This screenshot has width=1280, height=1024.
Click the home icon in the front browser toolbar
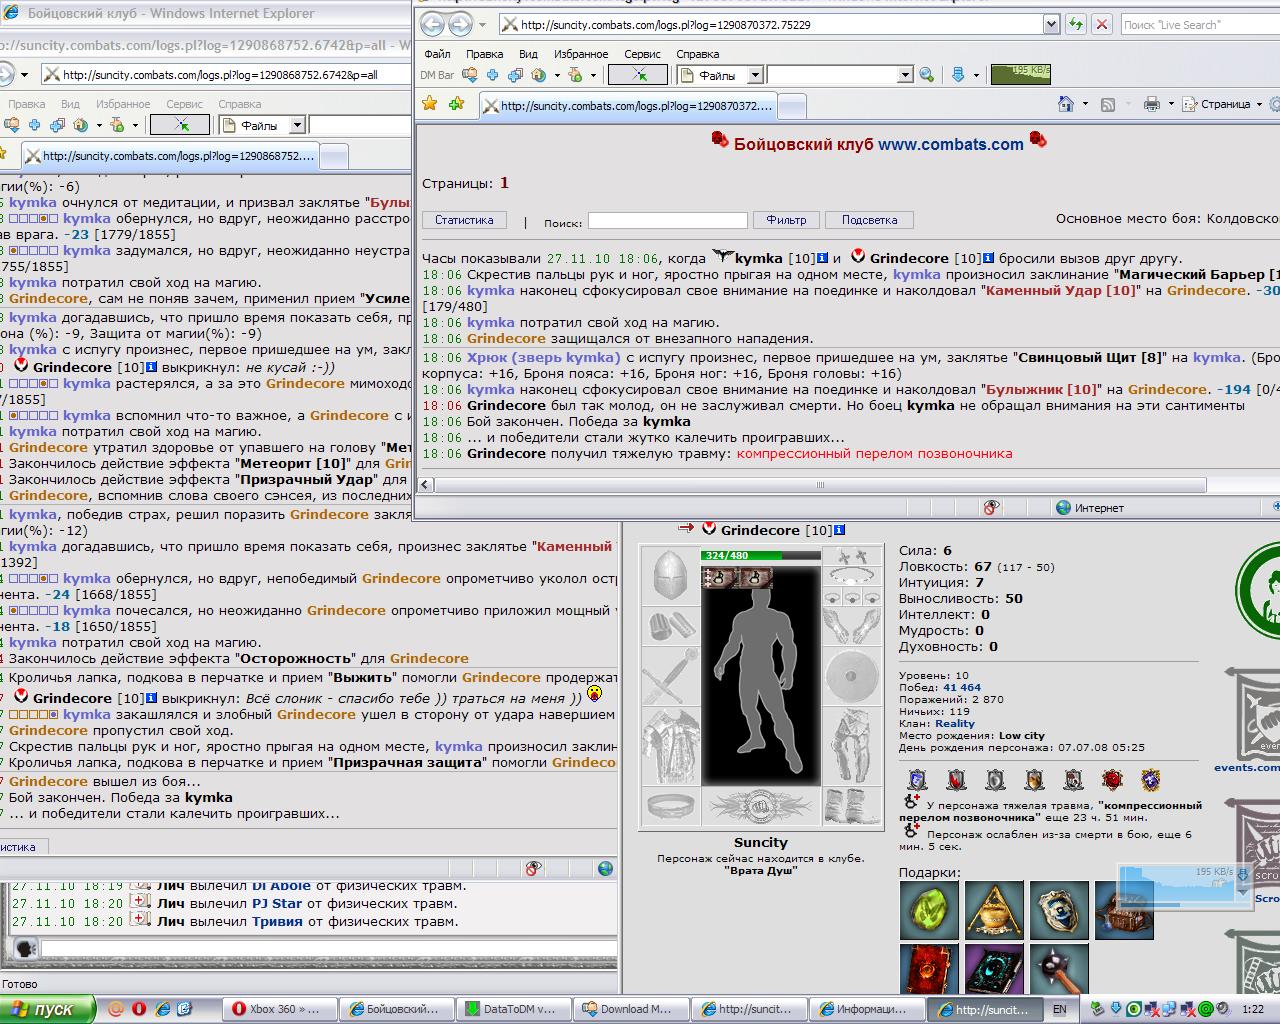[1067, 104]
